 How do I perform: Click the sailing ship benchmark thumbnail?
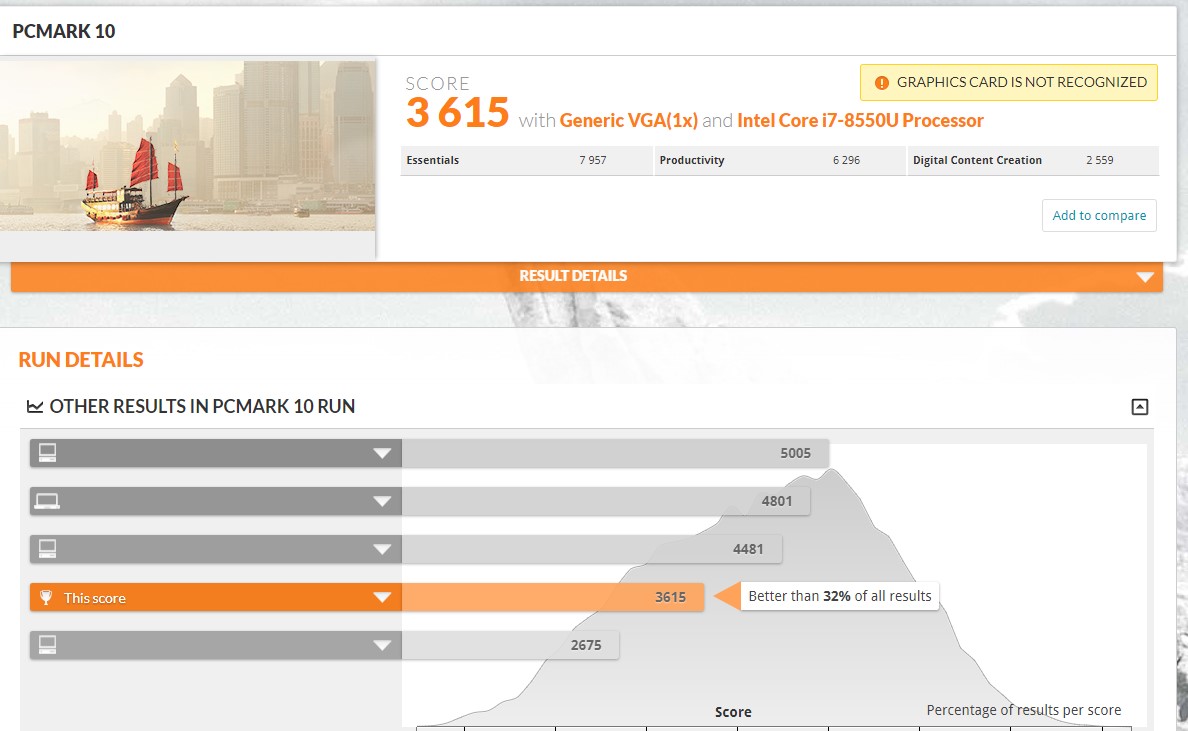187,146
